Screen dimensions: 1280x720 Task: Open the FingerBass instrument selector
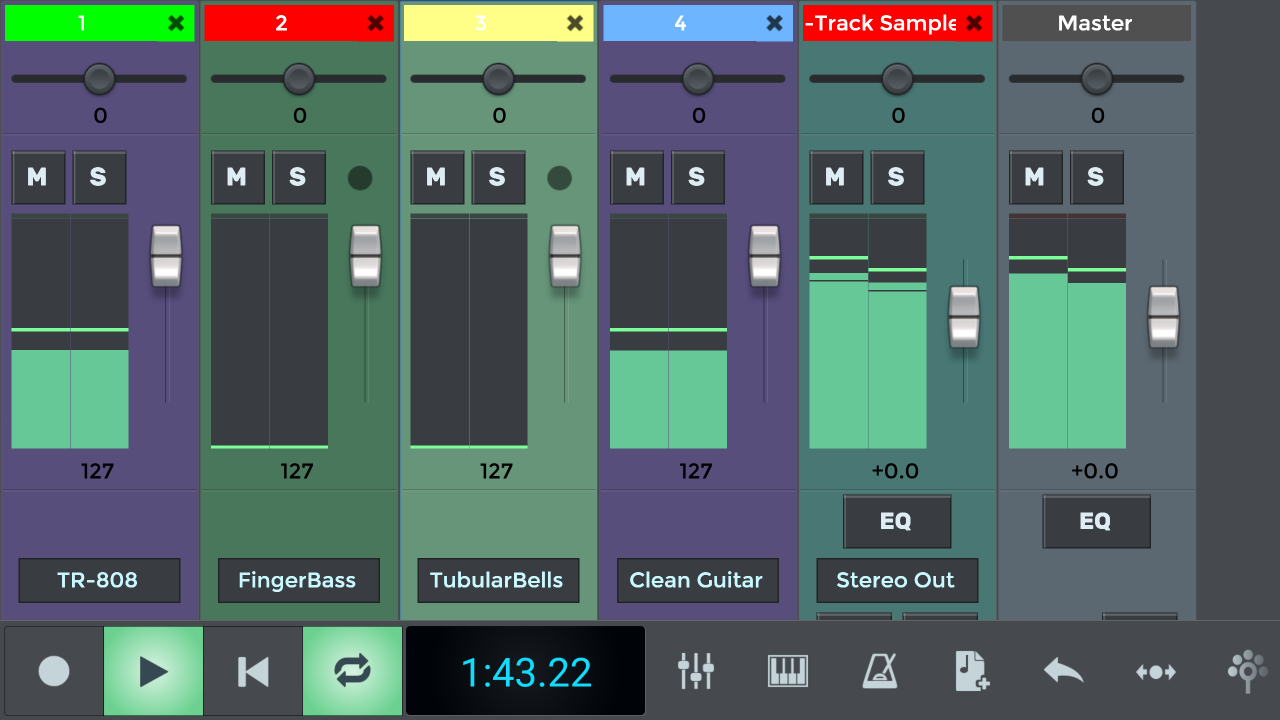click(x=298, y=580)
